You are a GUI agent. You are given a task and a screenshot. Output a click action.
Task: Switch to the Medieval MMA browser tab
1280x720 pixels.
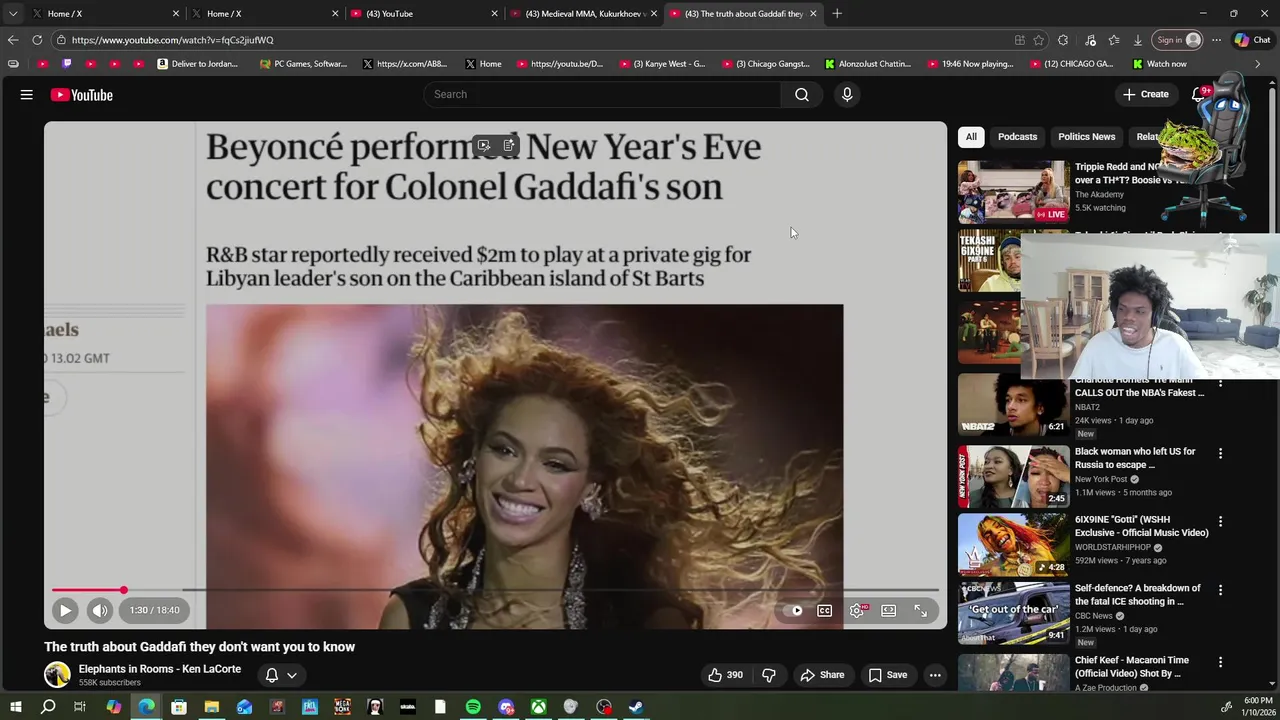583,13
